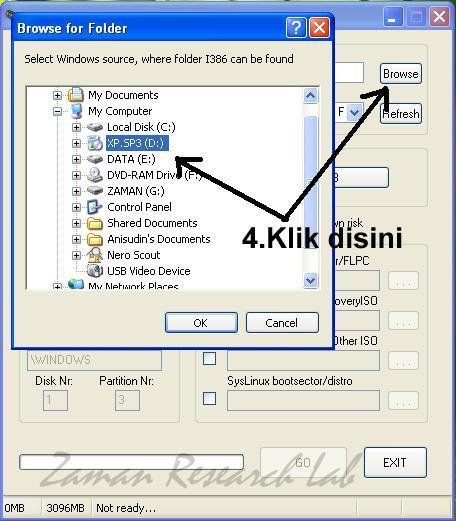
Task: Click the Refresh button in main window
Action: [x=401, y=114]
